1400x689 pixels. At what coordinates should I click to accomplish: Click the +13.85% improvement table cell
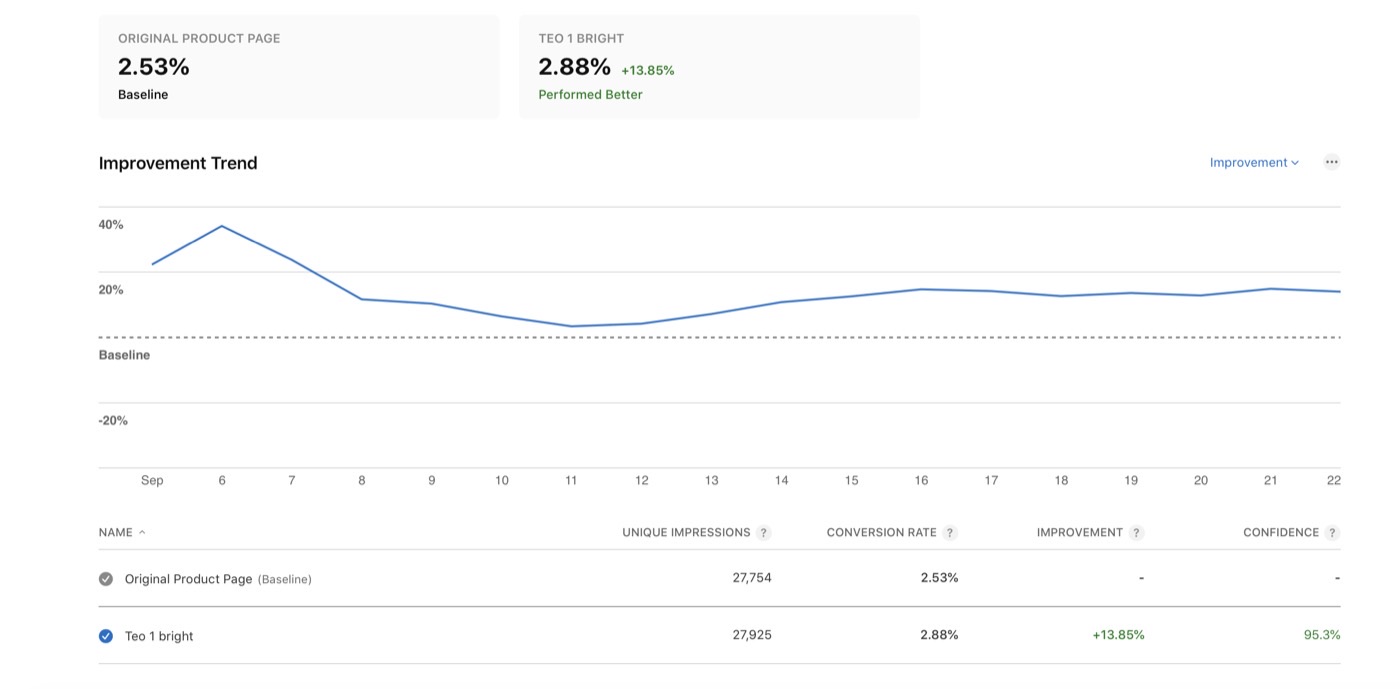point(1118,635)
